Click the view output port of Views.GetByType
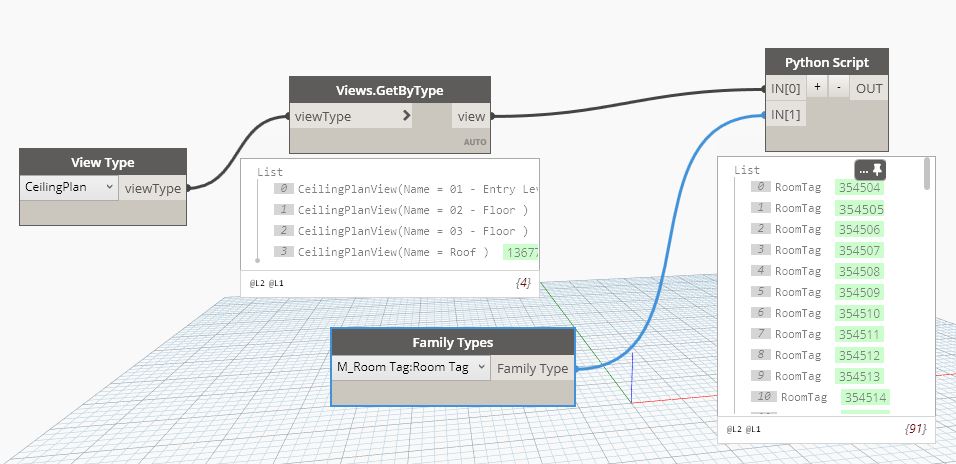956x464 pixels. pyautogui.click(x=471, y=116)
